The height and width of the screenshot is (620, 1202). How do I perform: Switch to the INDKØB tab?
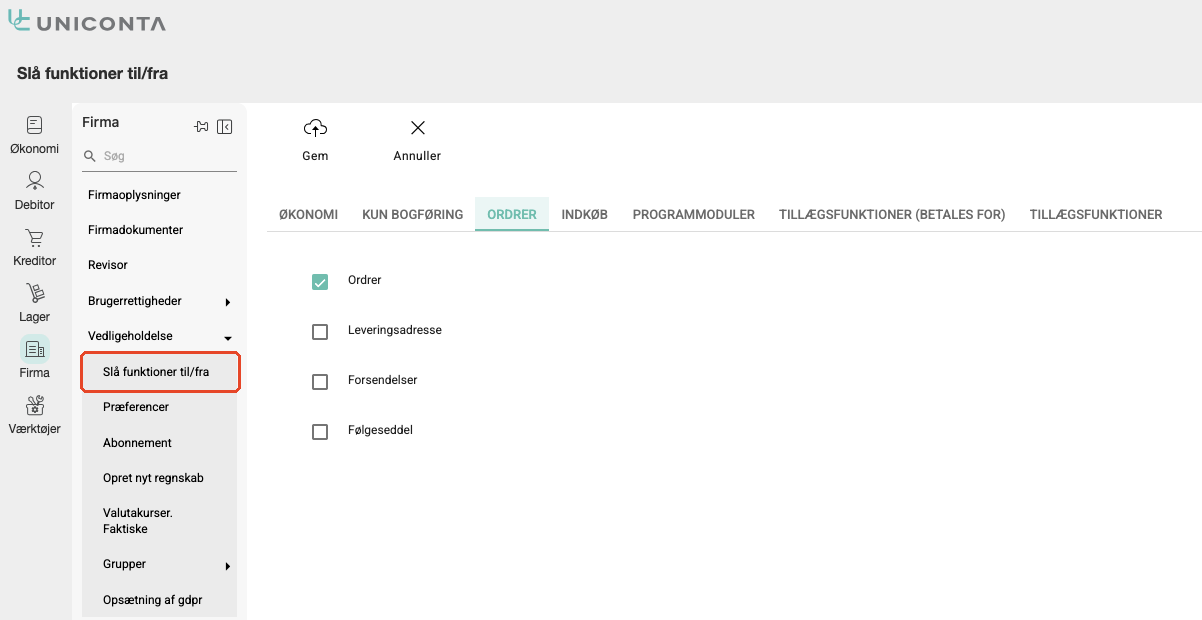[x=585, y=214]
